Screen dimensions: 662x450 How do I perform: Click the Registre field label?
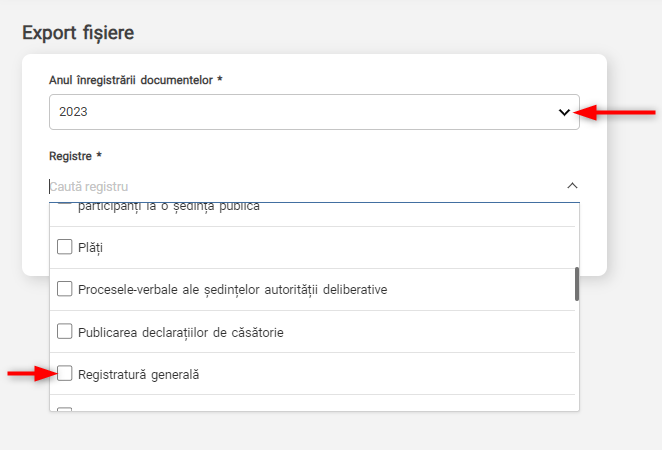tap(76, 157)
